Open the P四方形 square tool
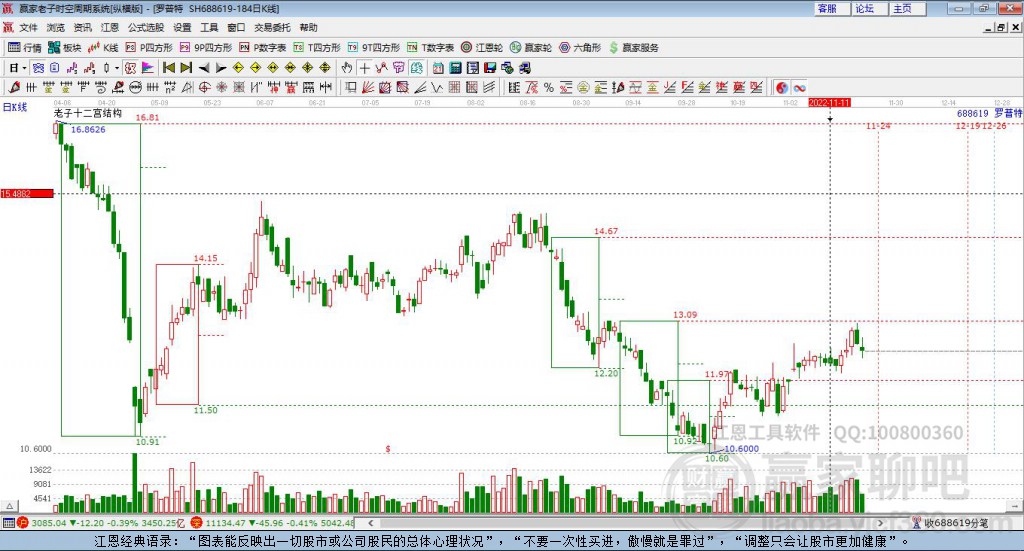Image resolution: width=1024 pixels, height=551 pixels. pyautogui.click(x=149, y=48)
